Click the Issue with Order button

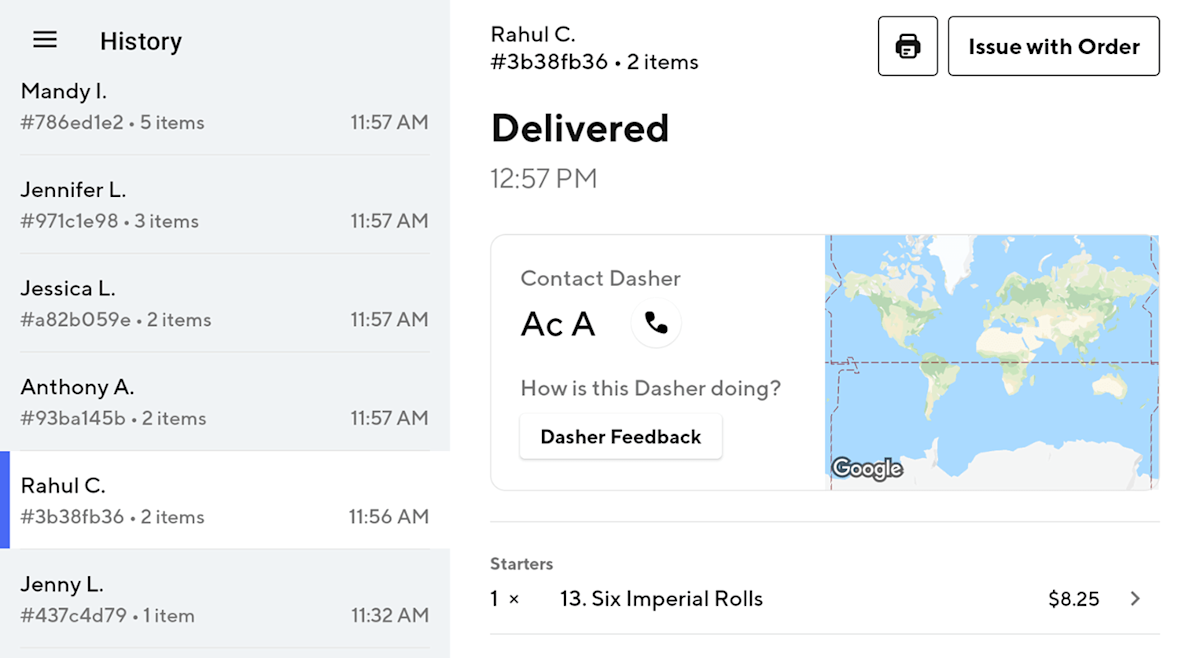(1053, 46)
